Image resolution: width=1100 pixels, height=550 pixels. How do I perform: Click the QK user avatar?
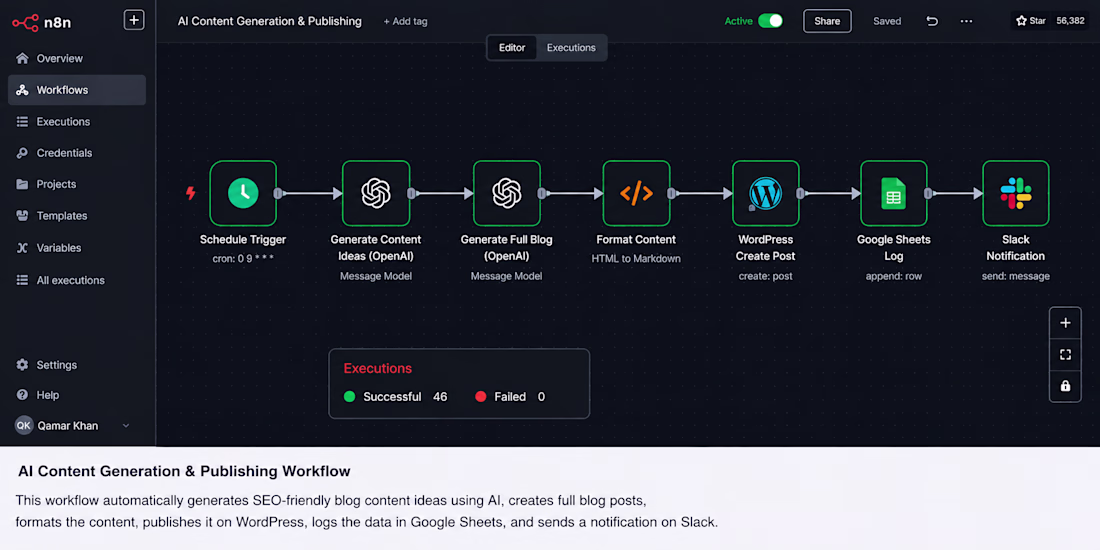tap(24, 426)
